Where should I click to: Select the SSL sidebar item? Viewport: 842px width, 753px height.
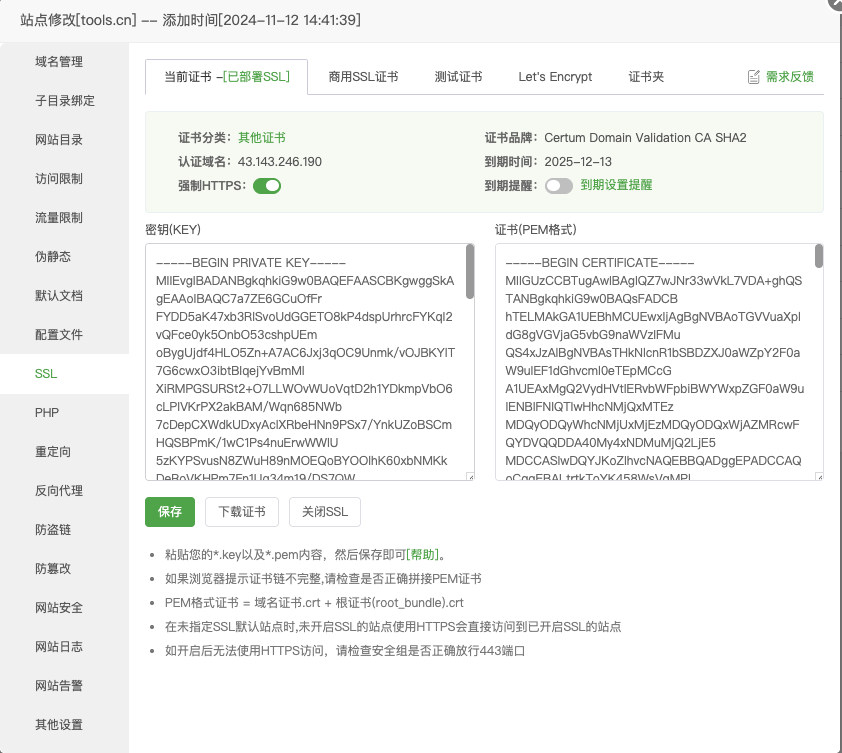point(64,374)
